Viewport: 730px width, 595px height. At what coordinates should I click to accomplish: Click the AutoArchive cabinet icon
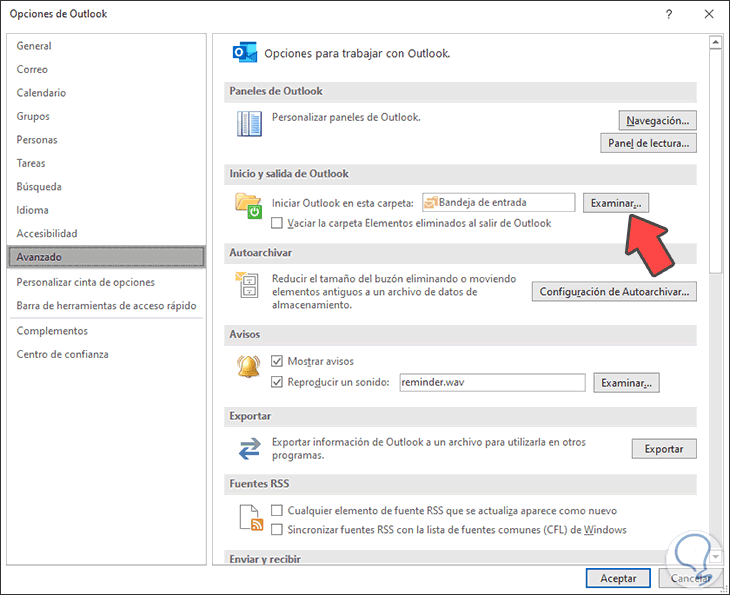pyautogui.click(x=247, y=285)
